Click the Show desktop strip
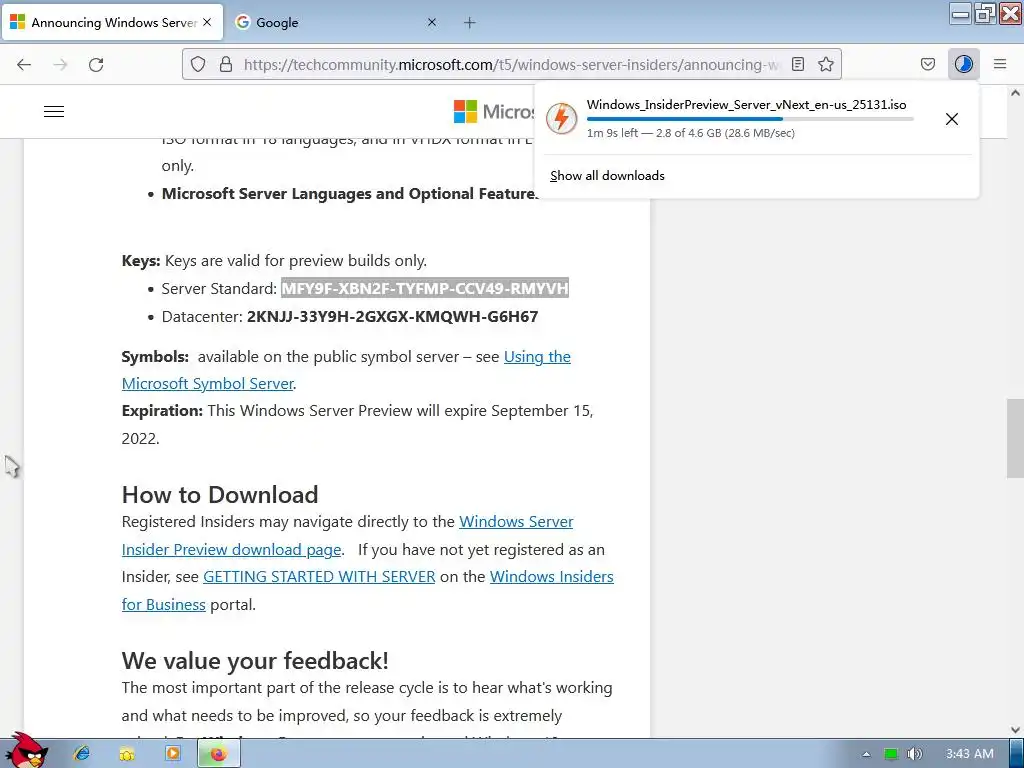Image resolution: width=1024 pixels, height=768 pixels. pyautogui.click(x=1017, y=754)
